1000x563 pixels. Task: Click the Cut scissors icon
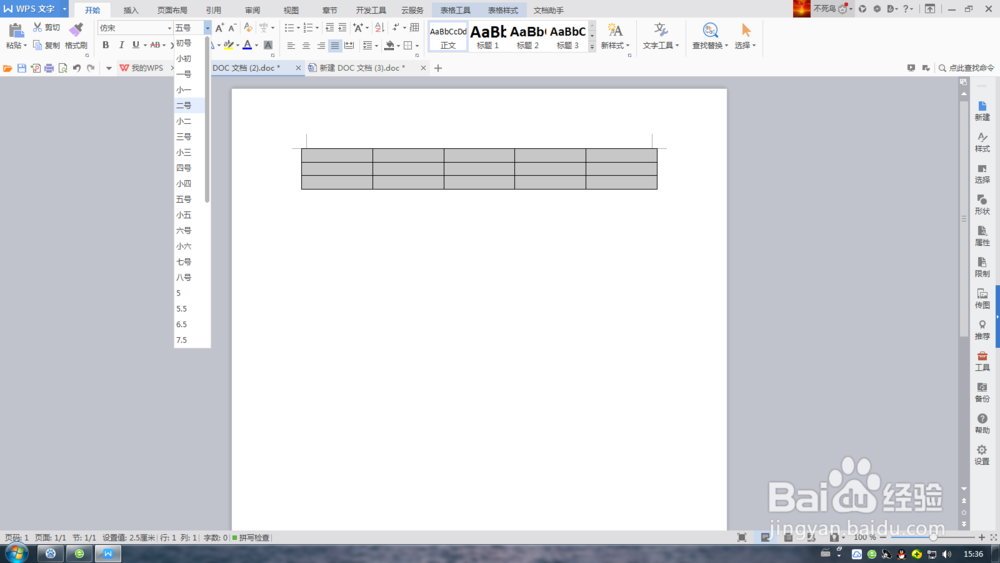tap(38, 27)
